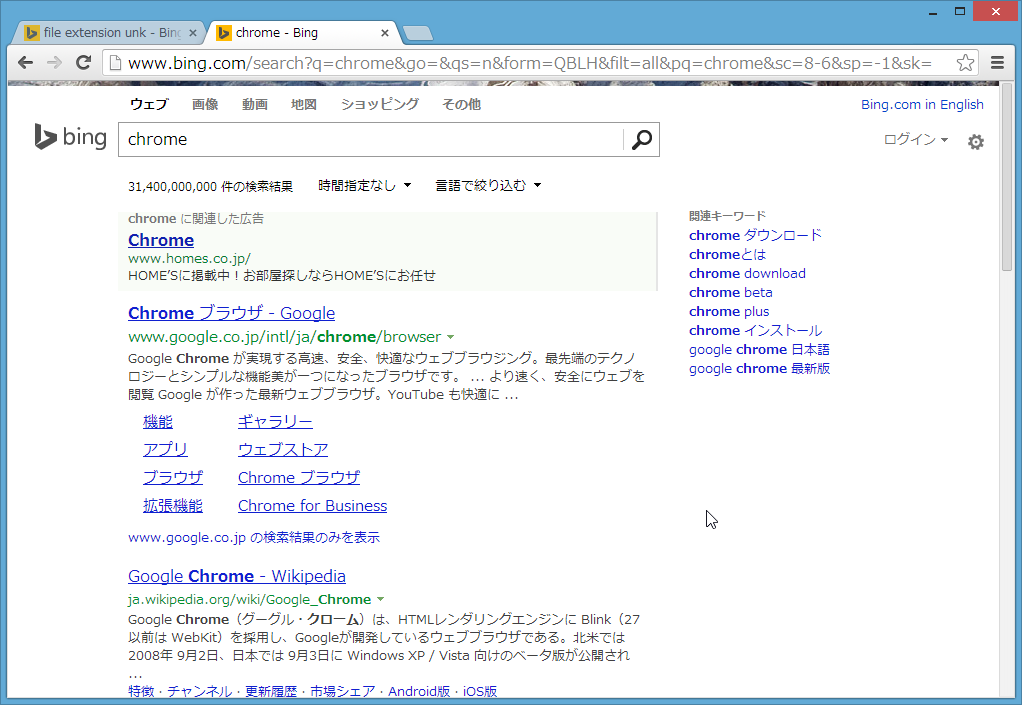Open the ログイン dropdown
The width and height of the screenshot is (1022, 705).
(x=916, y=139)
